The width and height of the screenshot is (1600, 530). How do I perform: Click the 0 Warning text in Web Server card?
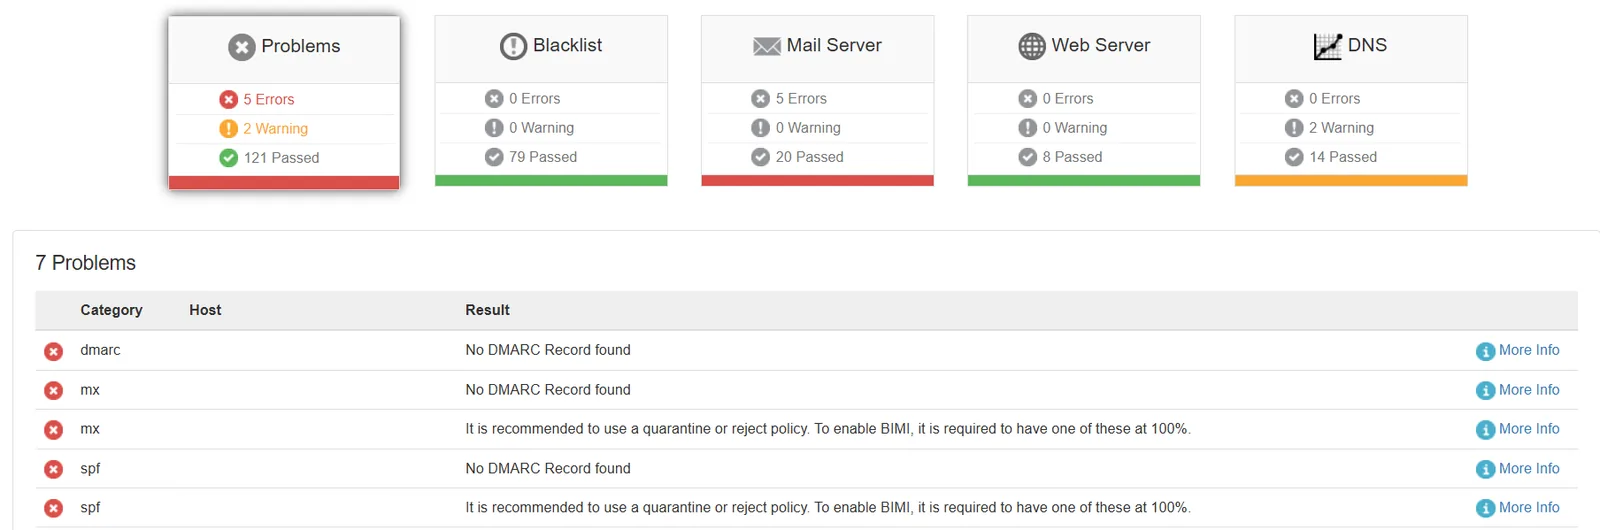(1075, 128)
